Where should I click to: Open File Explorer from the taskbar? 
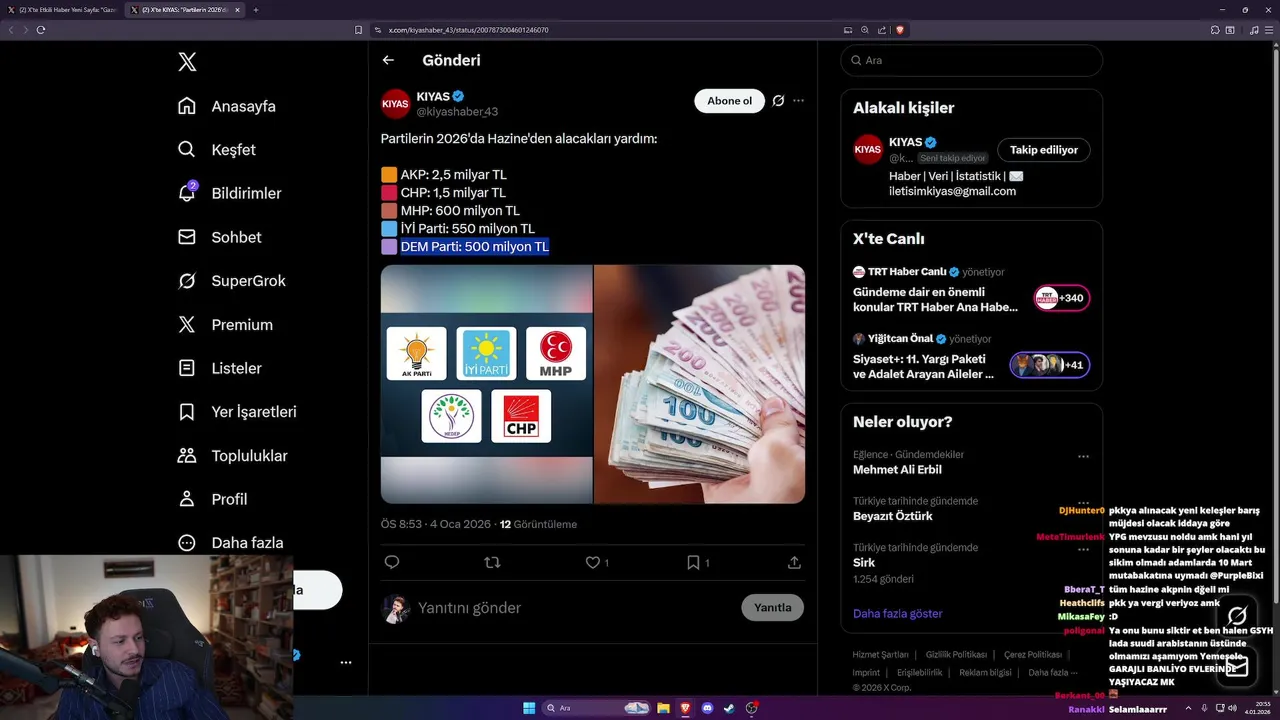[663, 708]
